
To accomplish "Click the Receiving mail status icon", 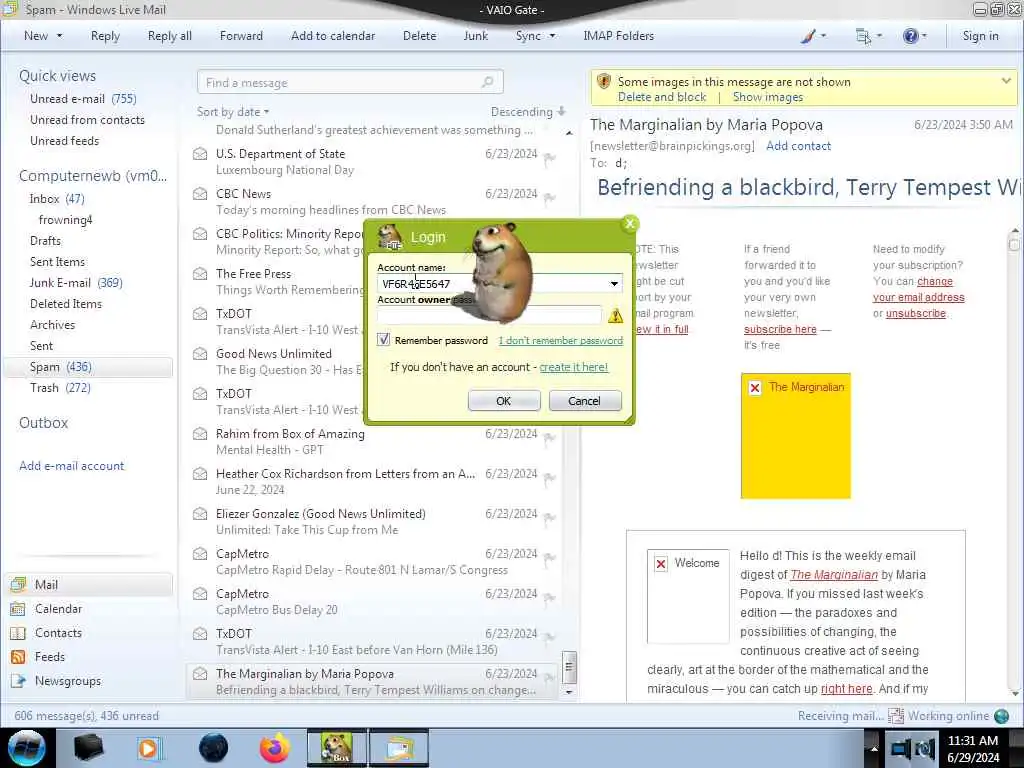I will (x=896, y=716).
